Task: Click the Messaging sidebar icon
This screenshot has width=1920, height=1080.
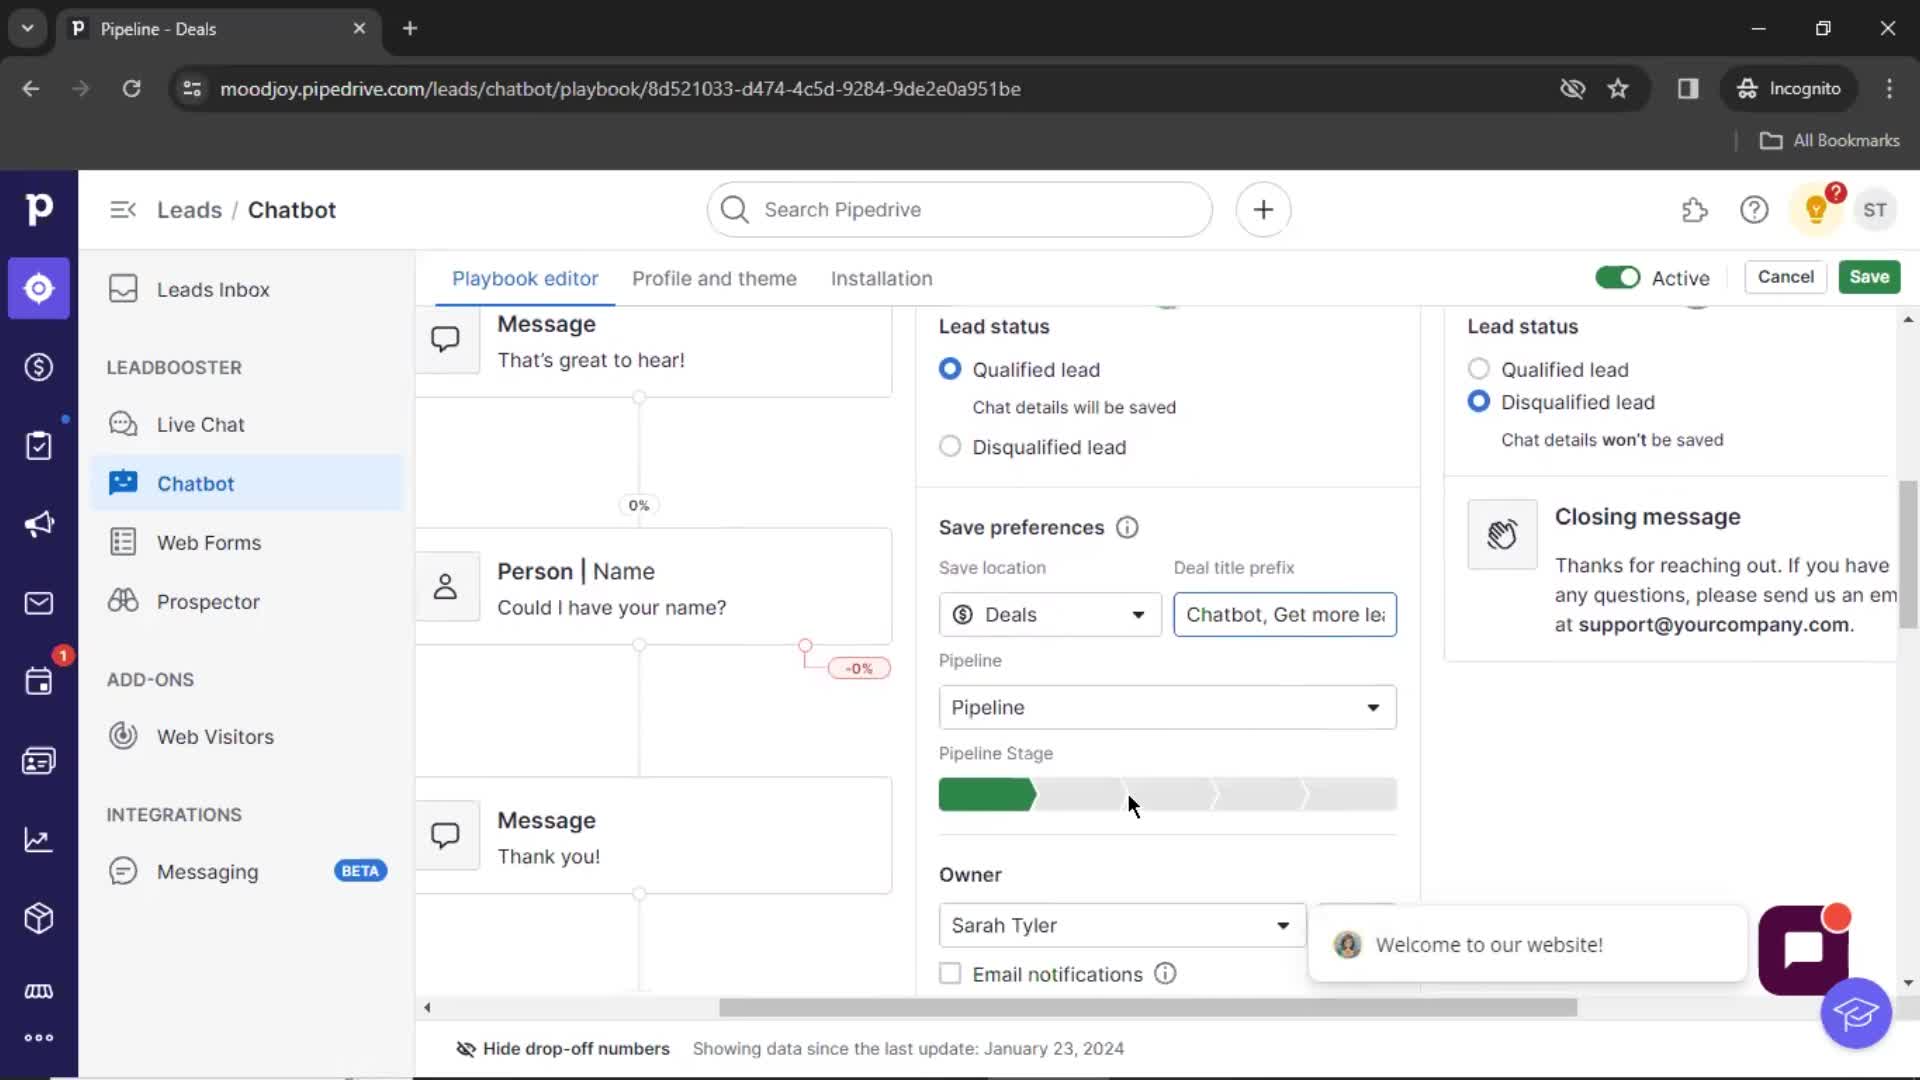Action: coord(124,870)
